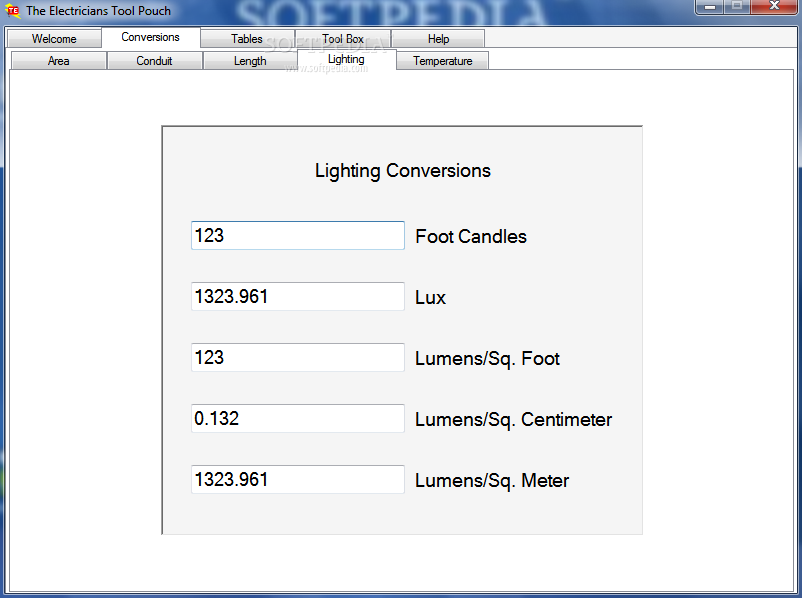802x598 pixels.
Task: Switch to the Tables tab
Action: point(247,39)
